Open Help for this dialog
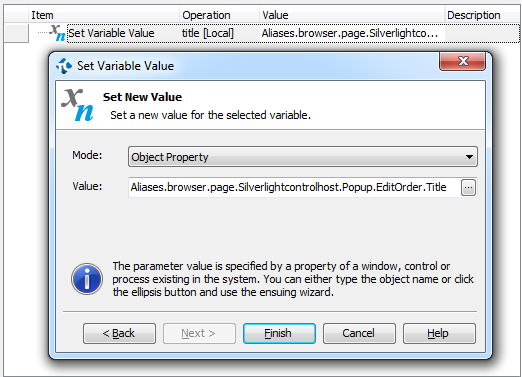Screen dimensions: 522x377 coord(439,333)
